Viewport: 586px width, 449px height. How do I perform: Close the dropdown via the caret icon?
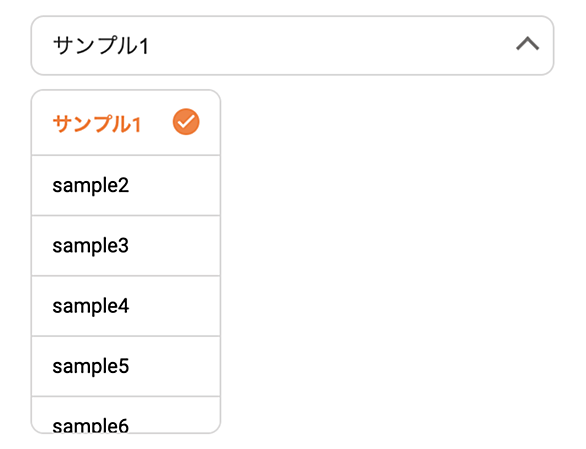click(x=527, y=44)
